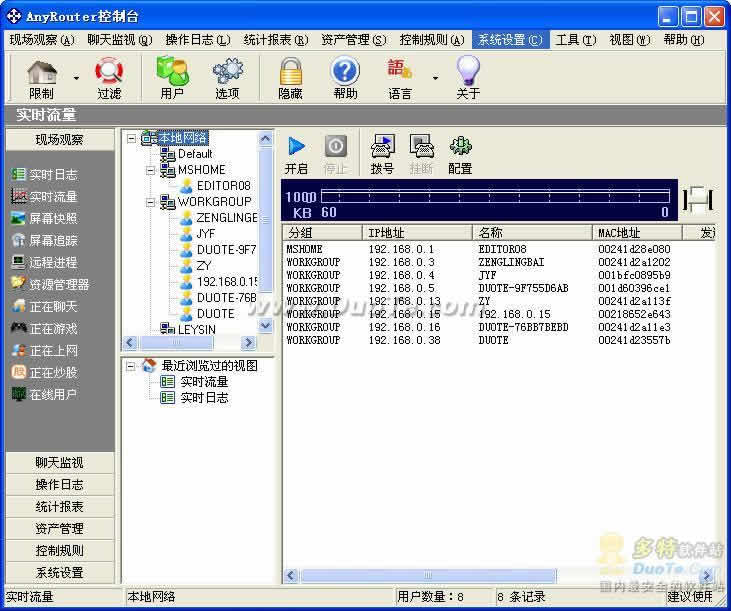This screenshot has width=731, height=611.
Task: Collapse the 最近浏览过的视图 tree node
Action: [131, 366]
